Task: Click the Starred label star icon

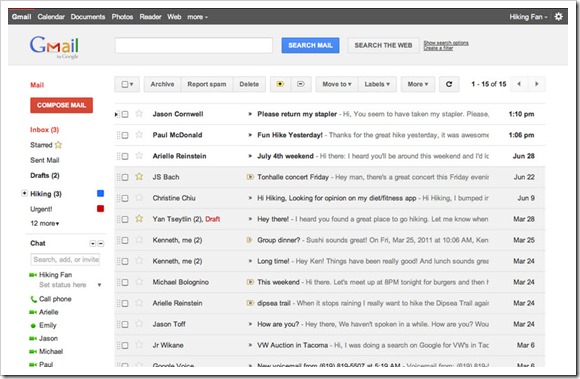Action: tap(58, 145)
